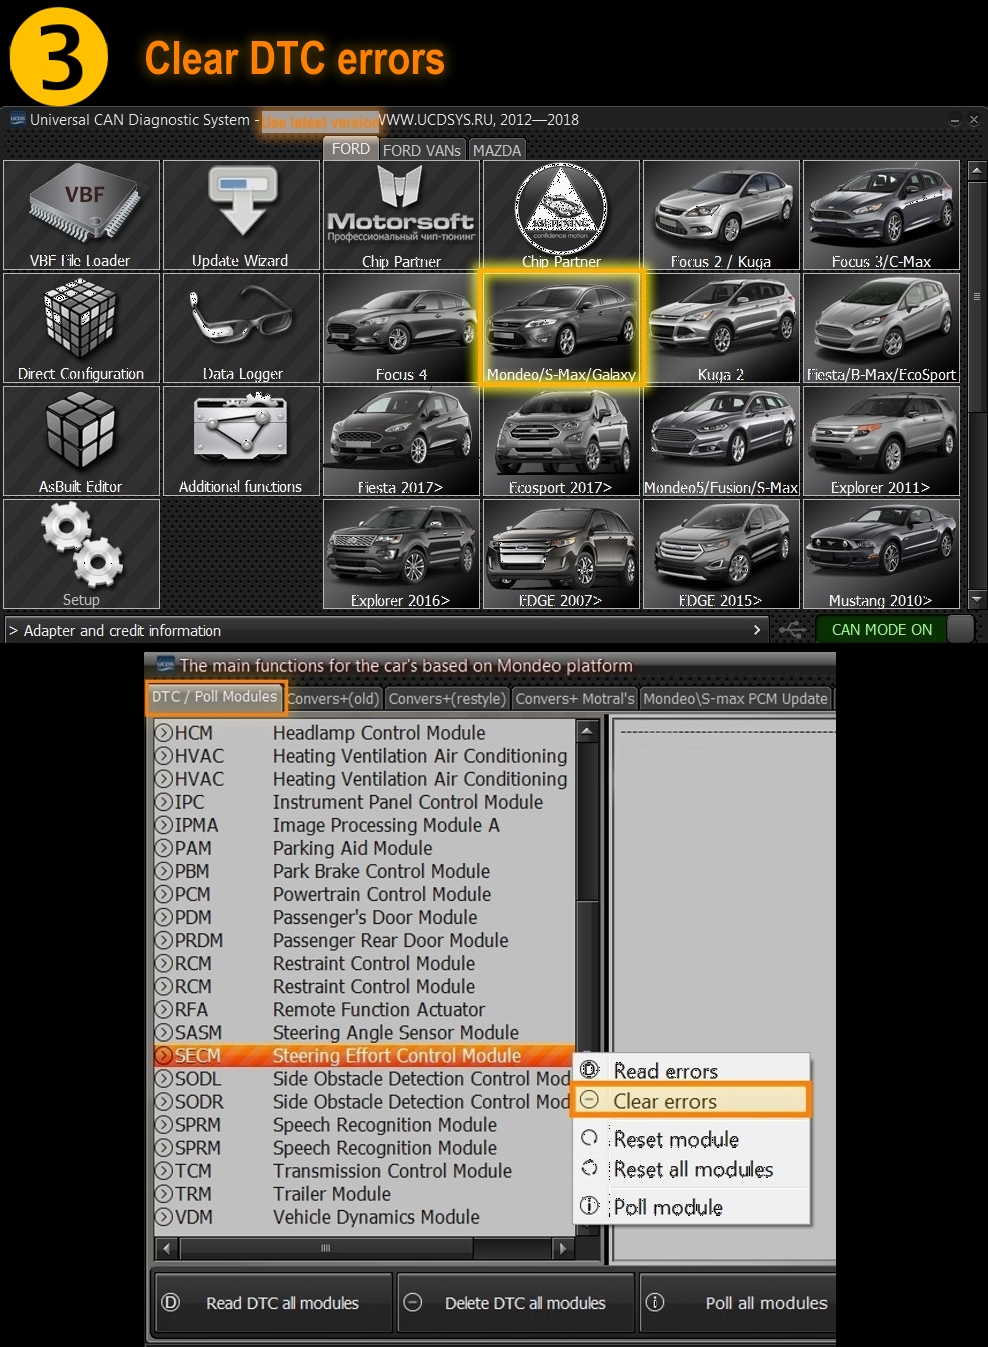988x1347 pixels.
Task: Open the Motorsoft Chip Partner tile
Action: tap(401, 215)
